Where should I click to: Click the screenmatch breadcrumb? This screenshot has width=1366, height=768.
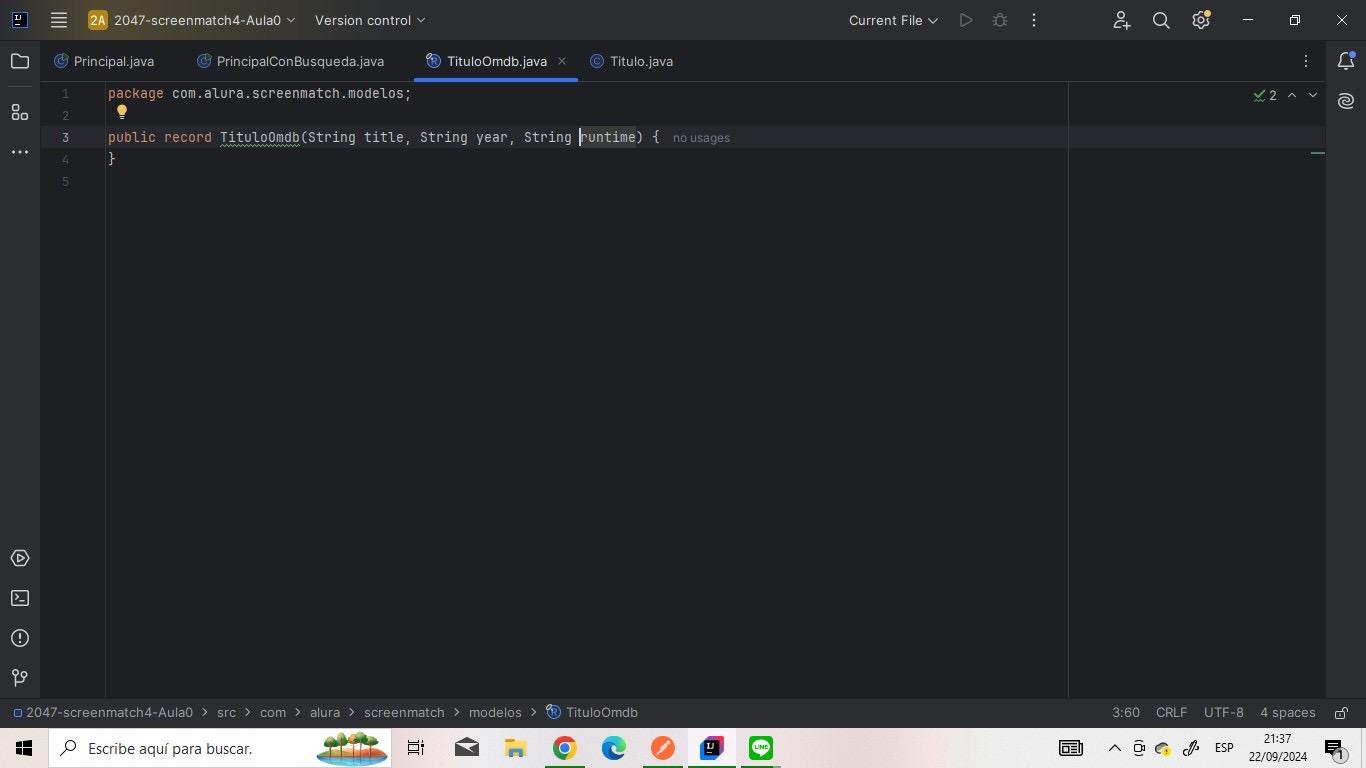point(404,713)
